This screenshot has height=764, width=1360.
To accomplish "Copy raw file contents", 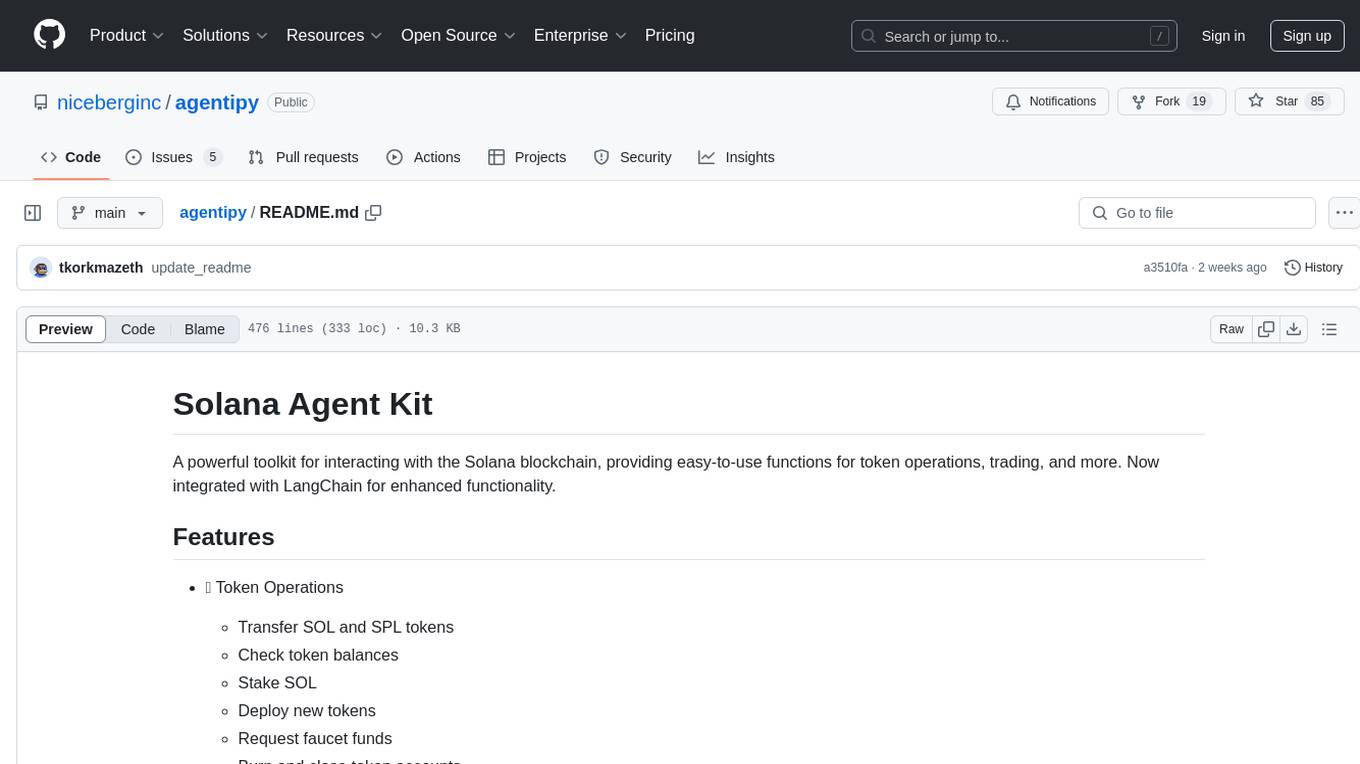I will (x=1266, y=329).
